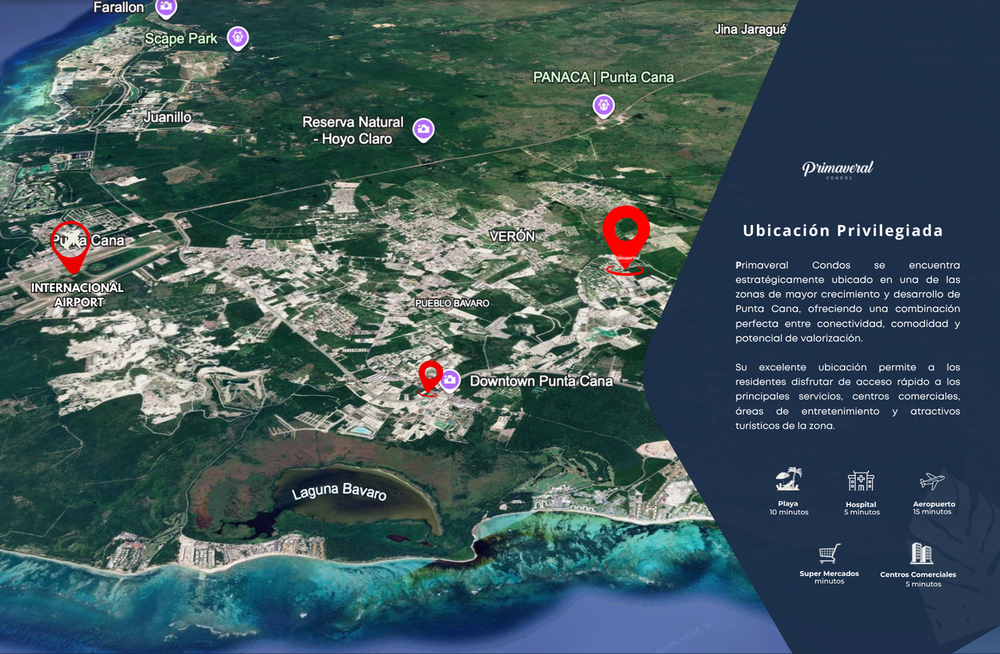Click the Super Mercados shopping cart icon
This screenshot has width=1000, height=654.
[829, 553]
